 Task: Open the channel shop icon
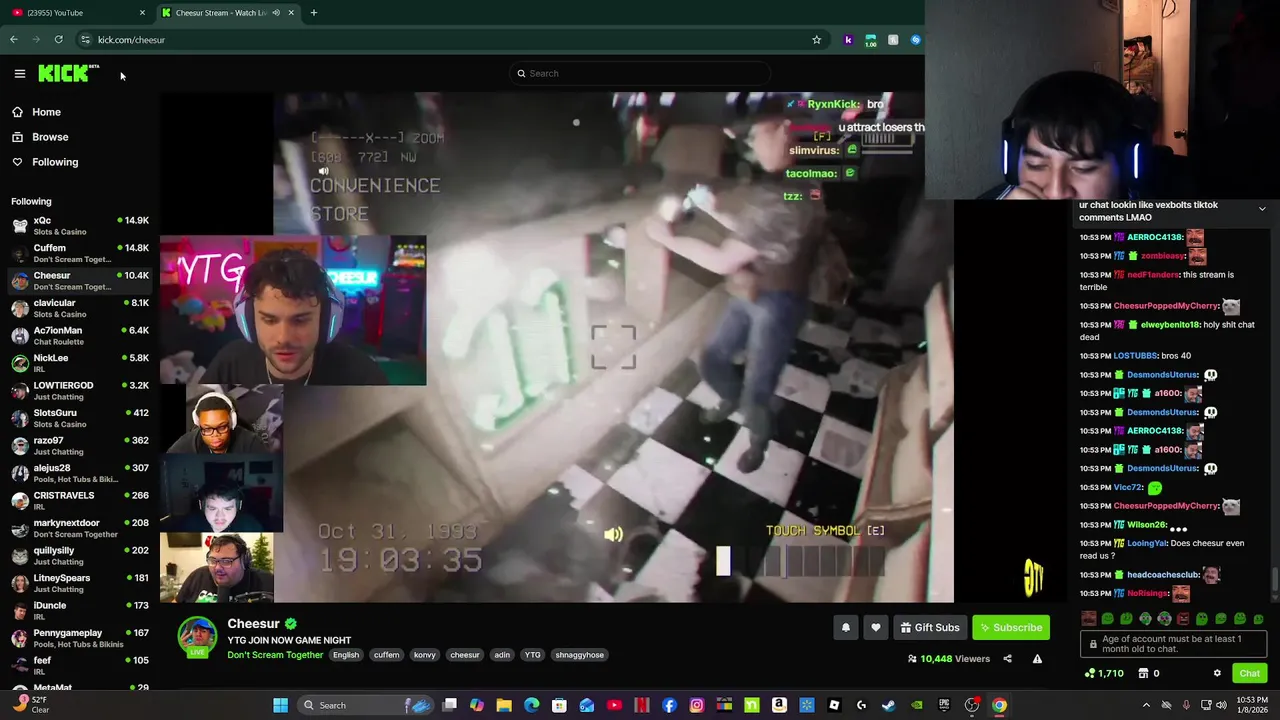tap(1144, 673)
